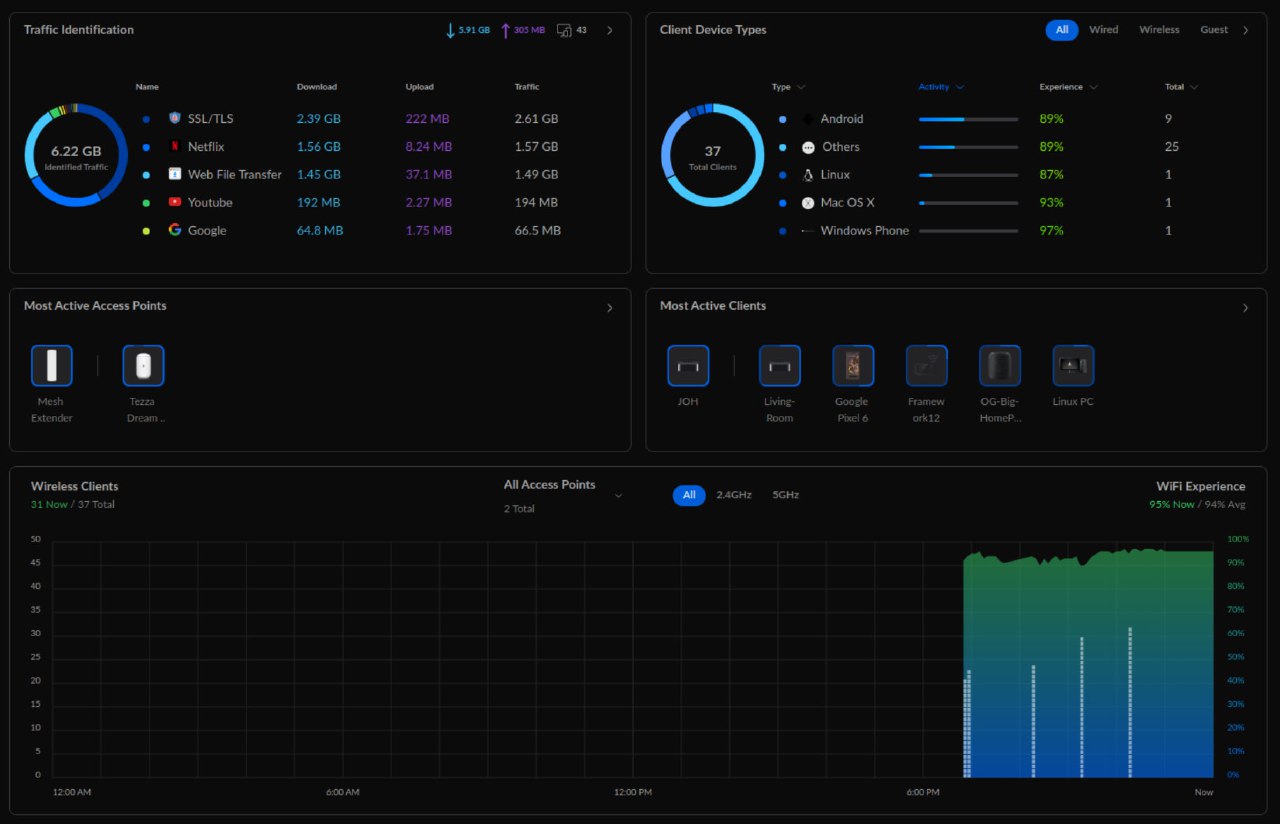Image resolution: width=1280 pixels, height=824 pixels.
Task: Select the Linux PC client icon
Action: pyautogui.click(x=1073, y=366)
